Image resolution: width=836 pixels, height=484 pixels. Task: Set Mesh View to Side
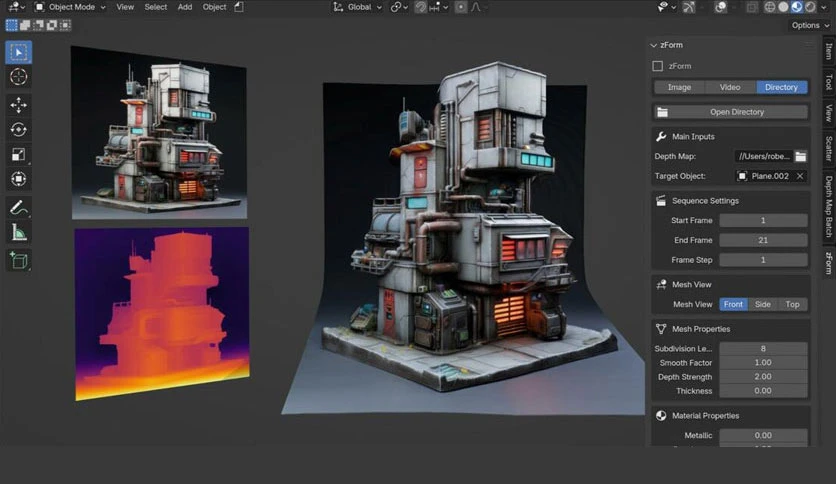point(762,304)
